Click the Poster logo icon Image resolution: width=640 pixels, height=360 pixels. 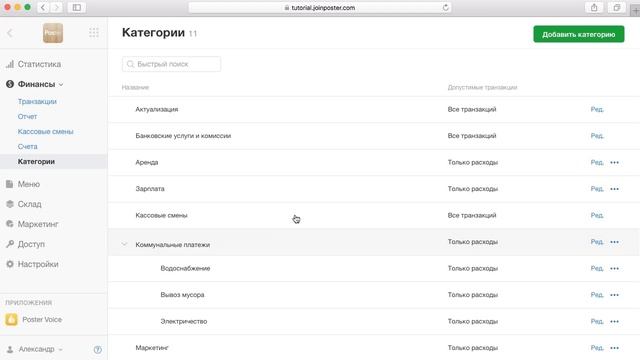[x=53, y=33]
